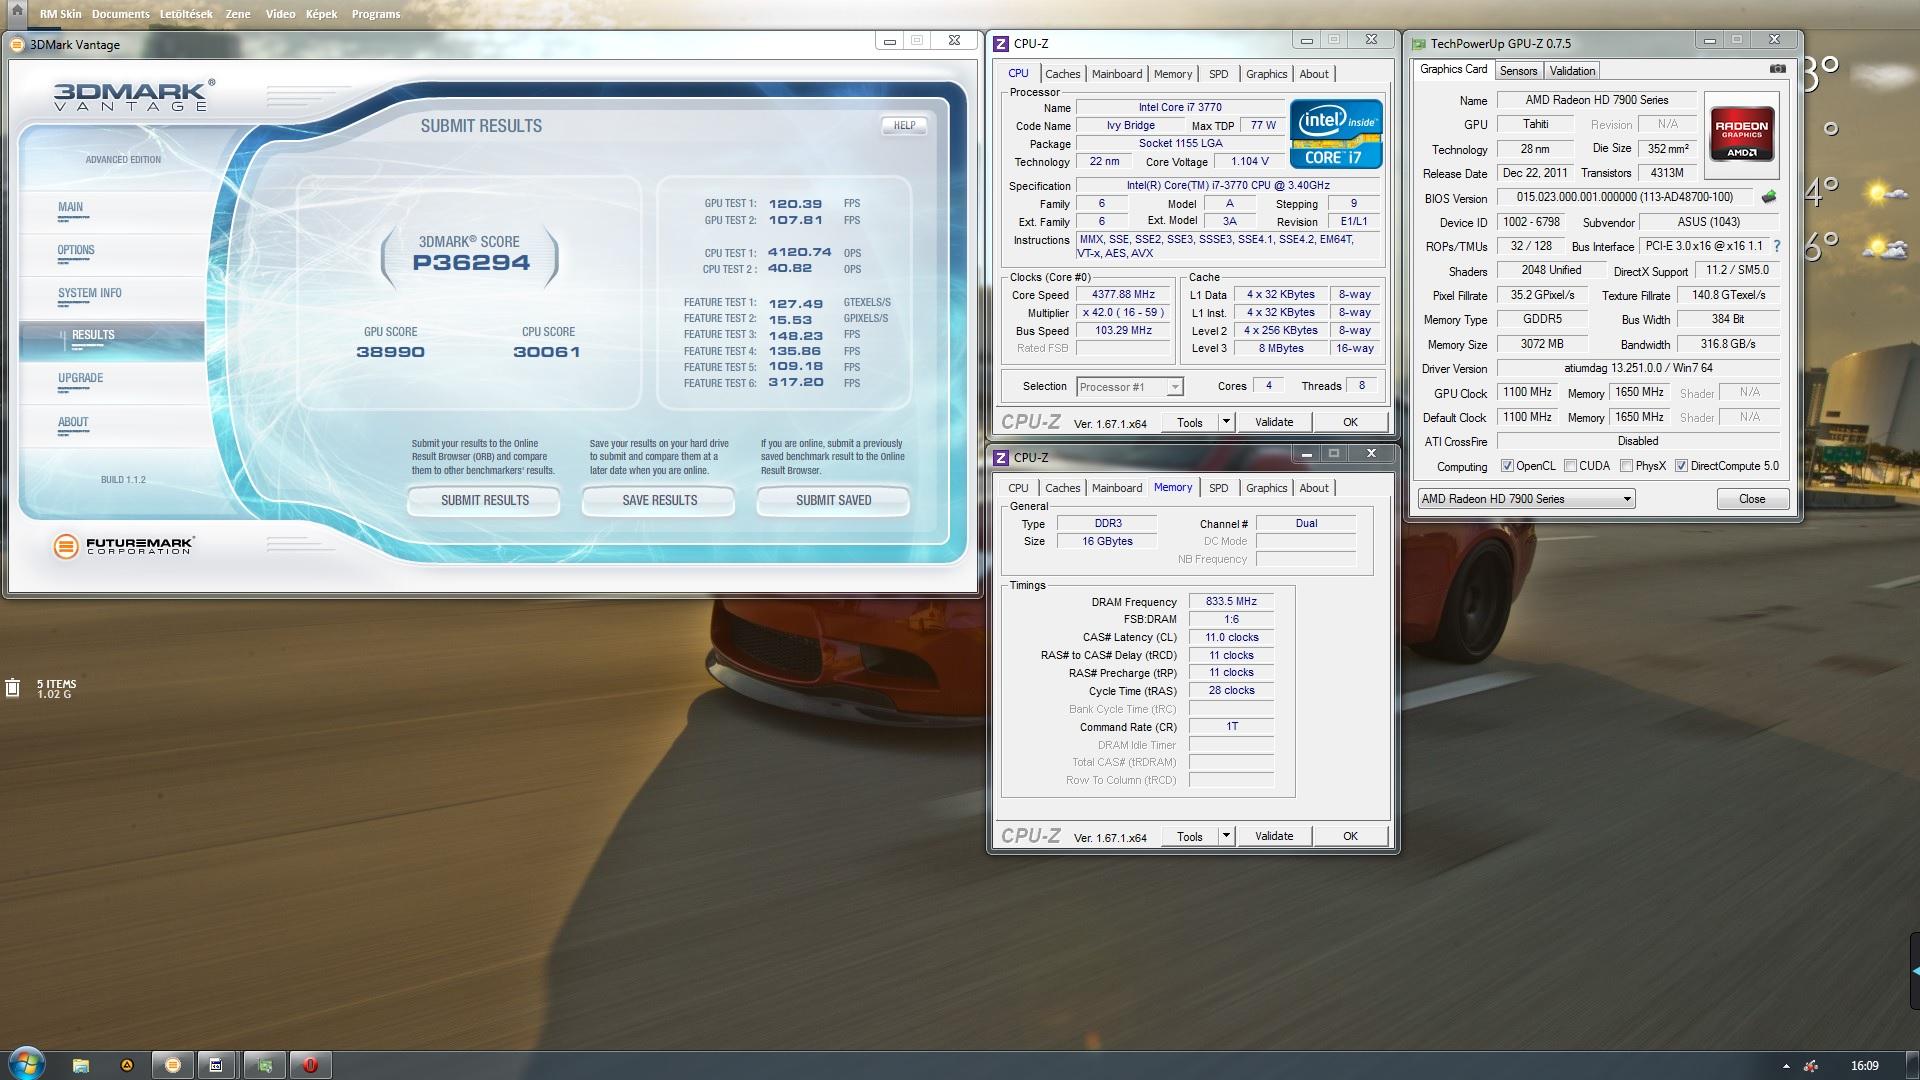
Task: Click the SAVE RESULTS button
Action: coord(659,500)
